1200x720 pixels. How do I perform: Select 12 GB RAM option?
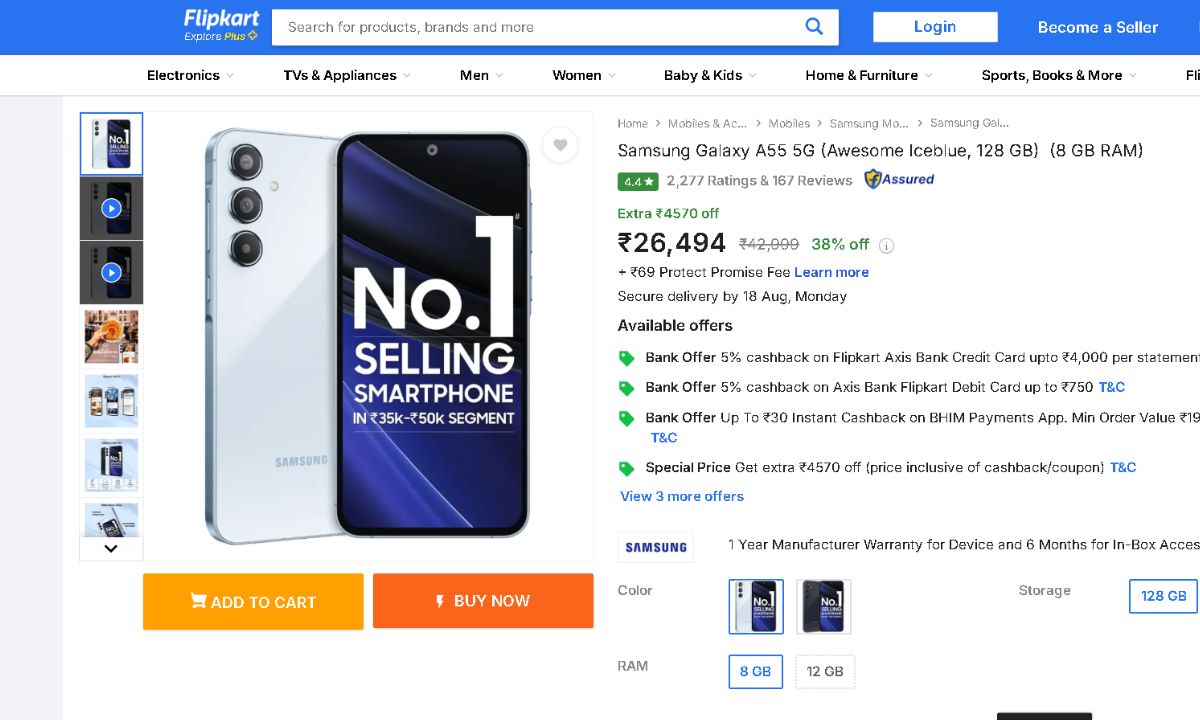(825, 671)
